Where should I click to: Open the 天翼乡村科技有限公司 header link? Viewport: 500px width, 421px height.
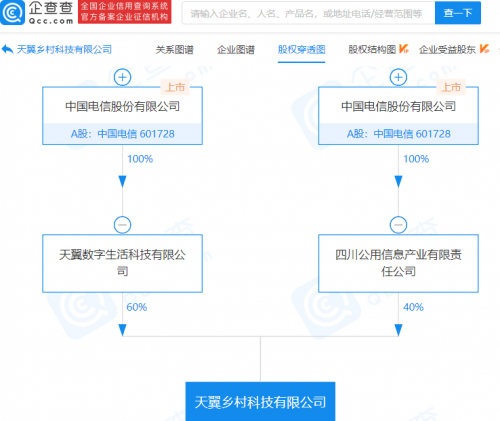pos(64,50)
